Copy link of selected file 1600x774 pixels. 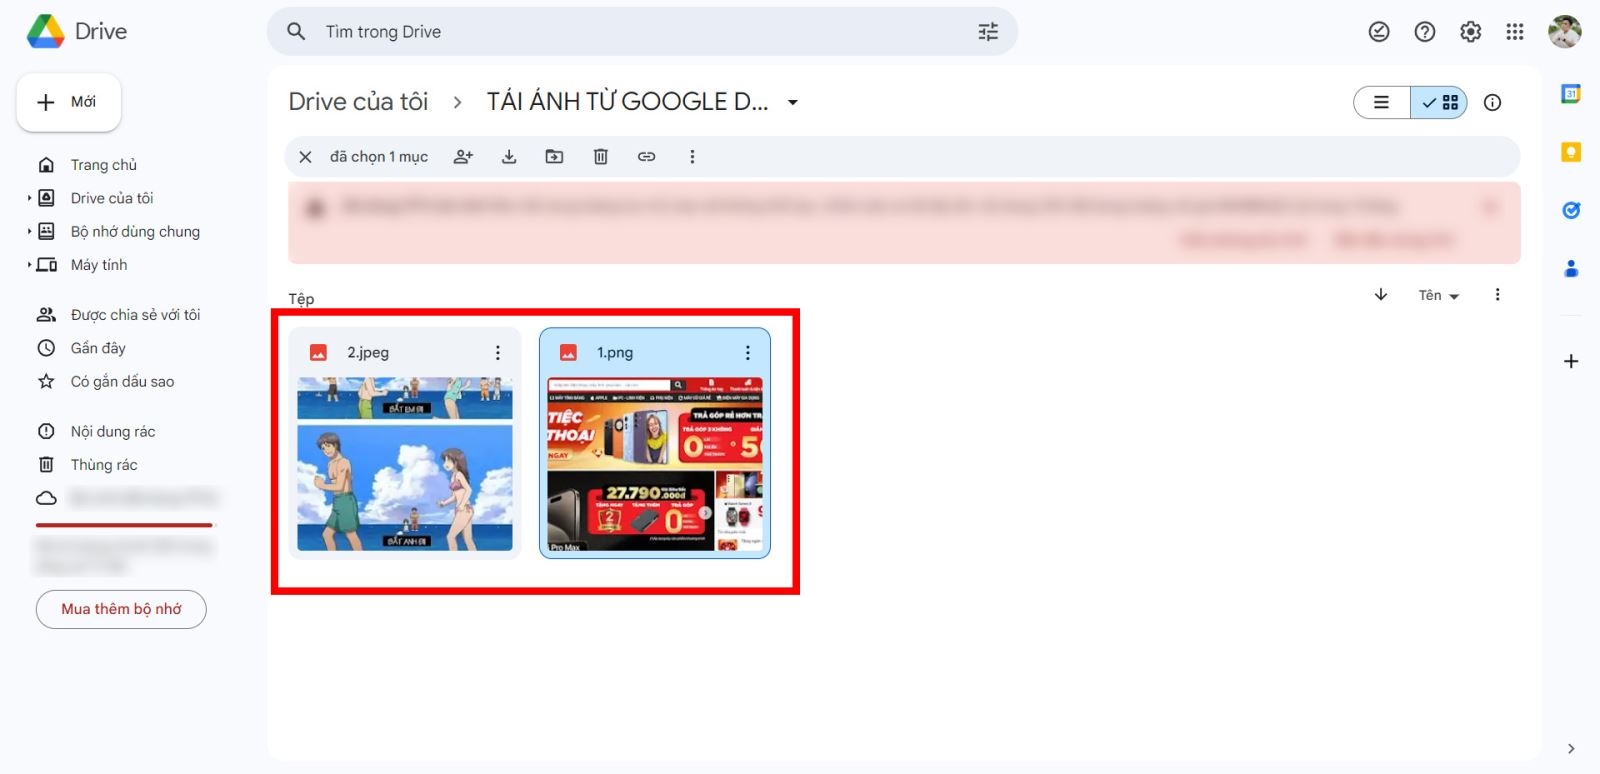(647, 157)
